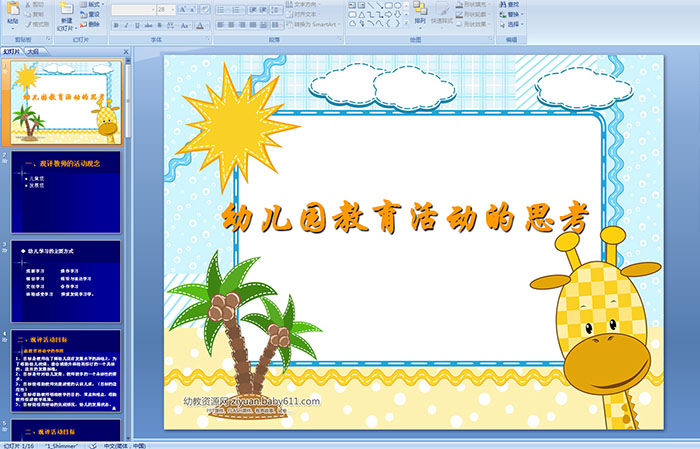The height and width of the screenshot is (449, 700).
Task: Select the Right Arrow shape in gallery
Action: pos(388,15)
